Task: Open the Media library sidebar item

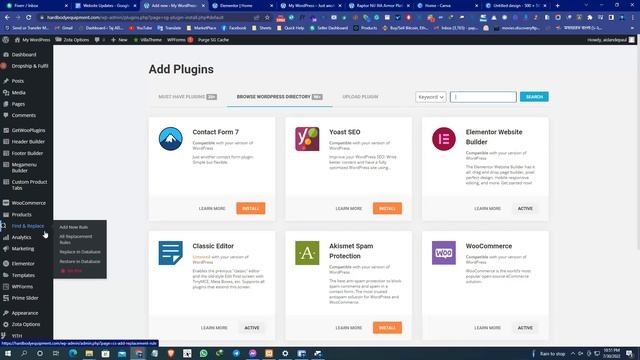Action: (x=18, y=93)
